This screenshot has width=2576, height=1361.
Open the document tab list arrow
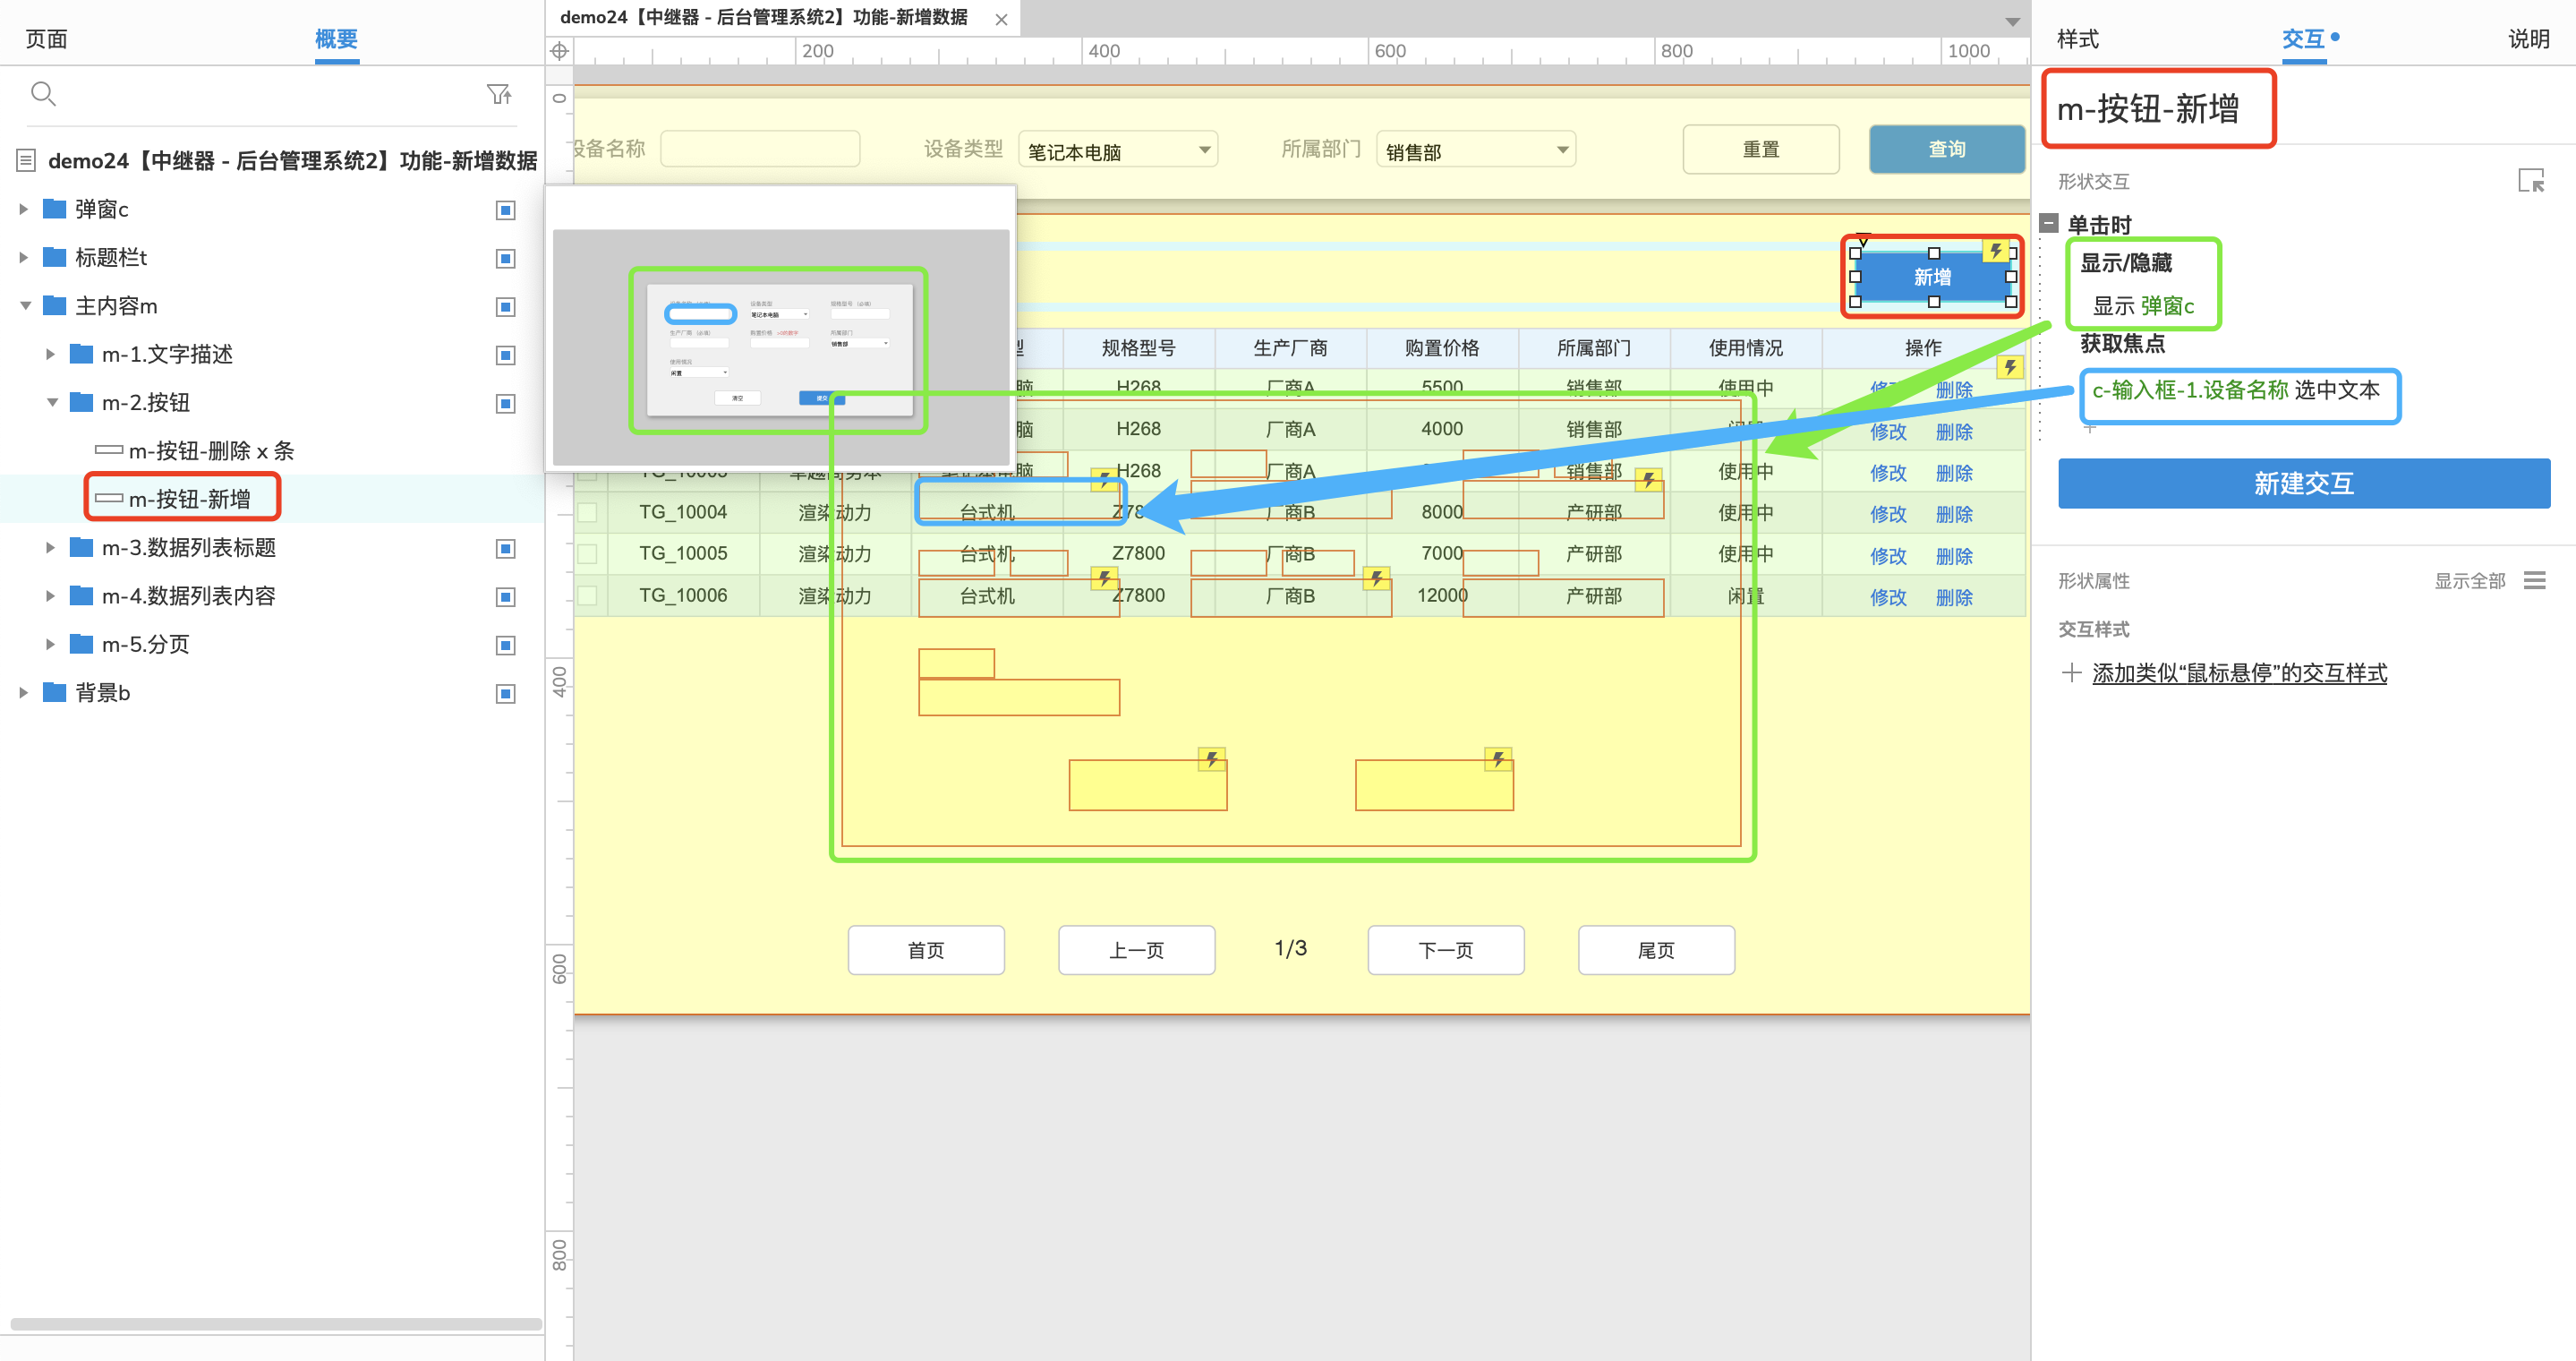tap(2012, 21)
